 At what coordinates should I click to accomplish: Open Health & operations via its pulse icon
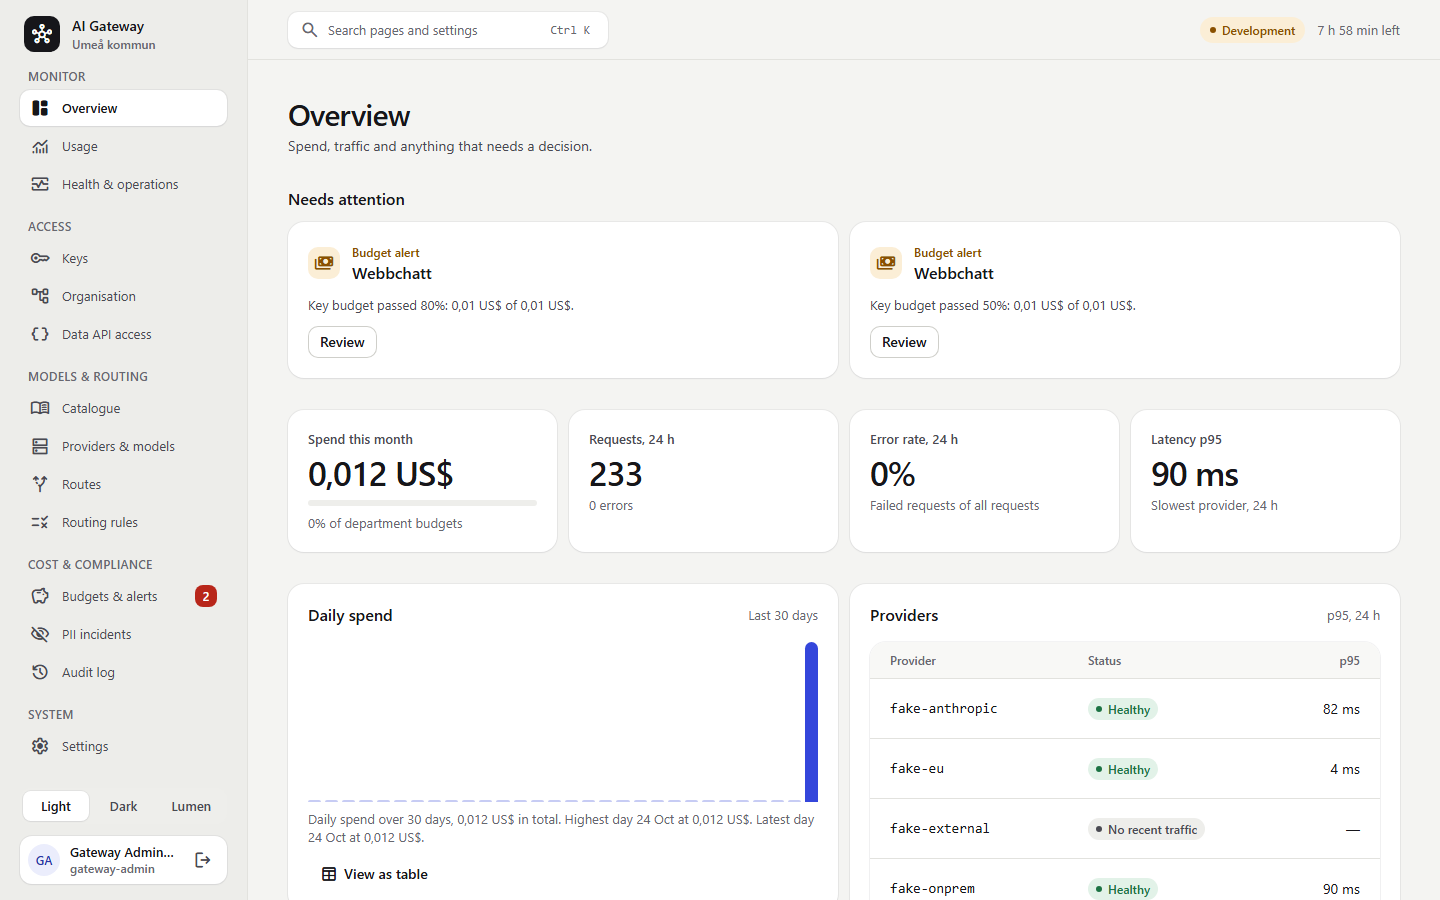(x=40, y=185)
